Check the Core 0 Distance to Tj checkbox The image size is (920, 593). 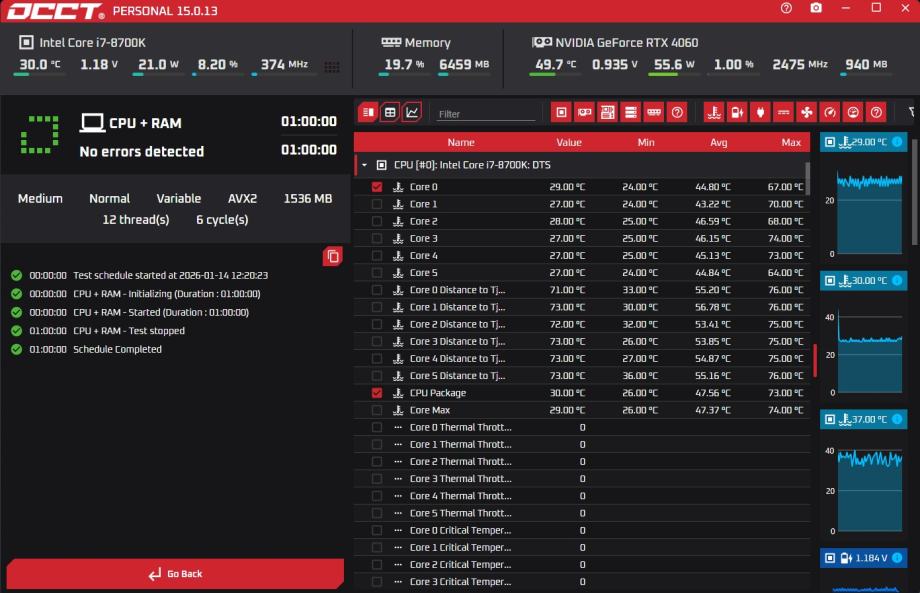pos(377,290)
